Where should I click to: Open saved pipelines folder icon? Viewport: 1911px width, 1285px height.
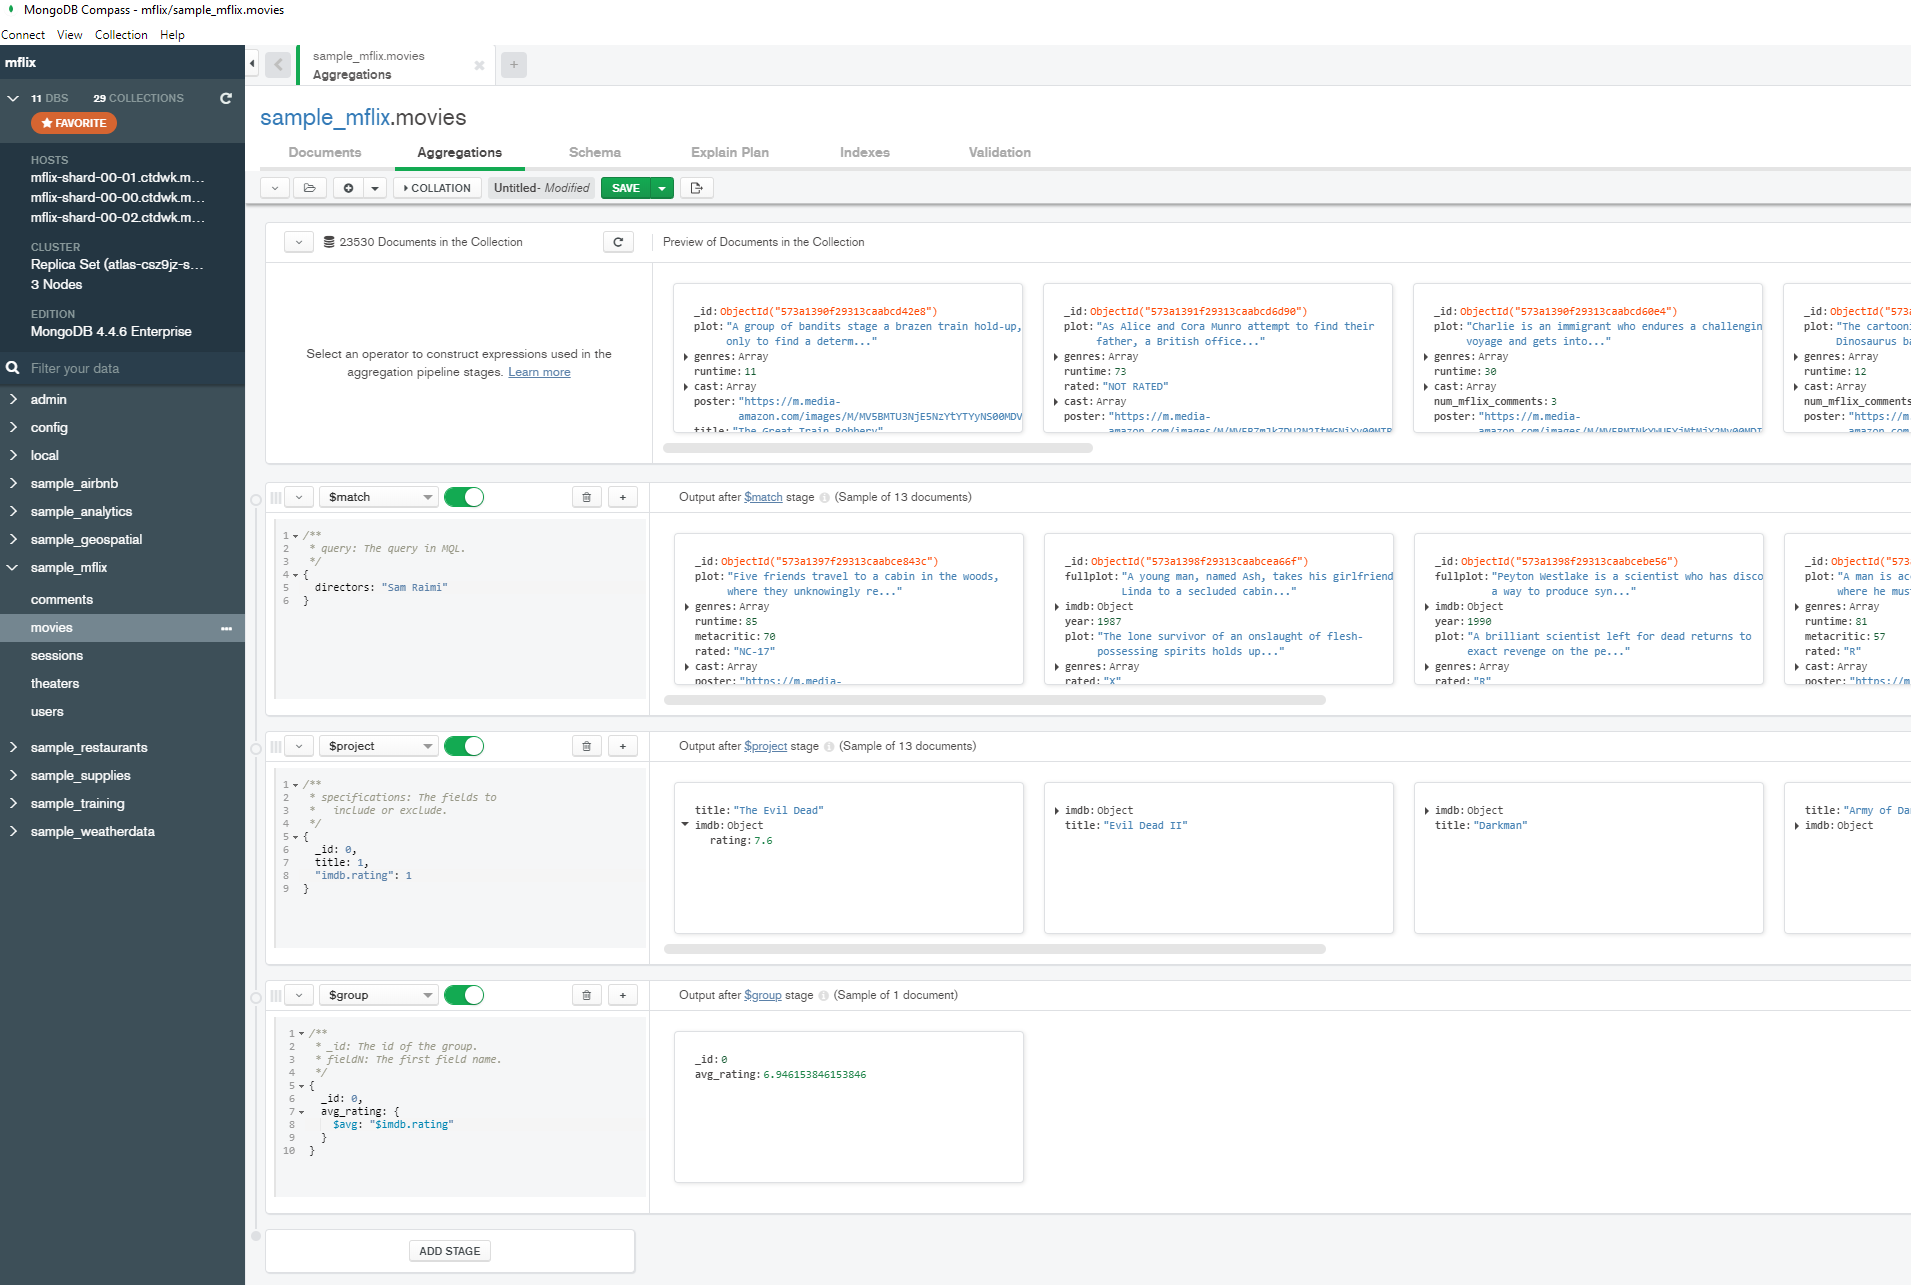[x=310, y=188]
